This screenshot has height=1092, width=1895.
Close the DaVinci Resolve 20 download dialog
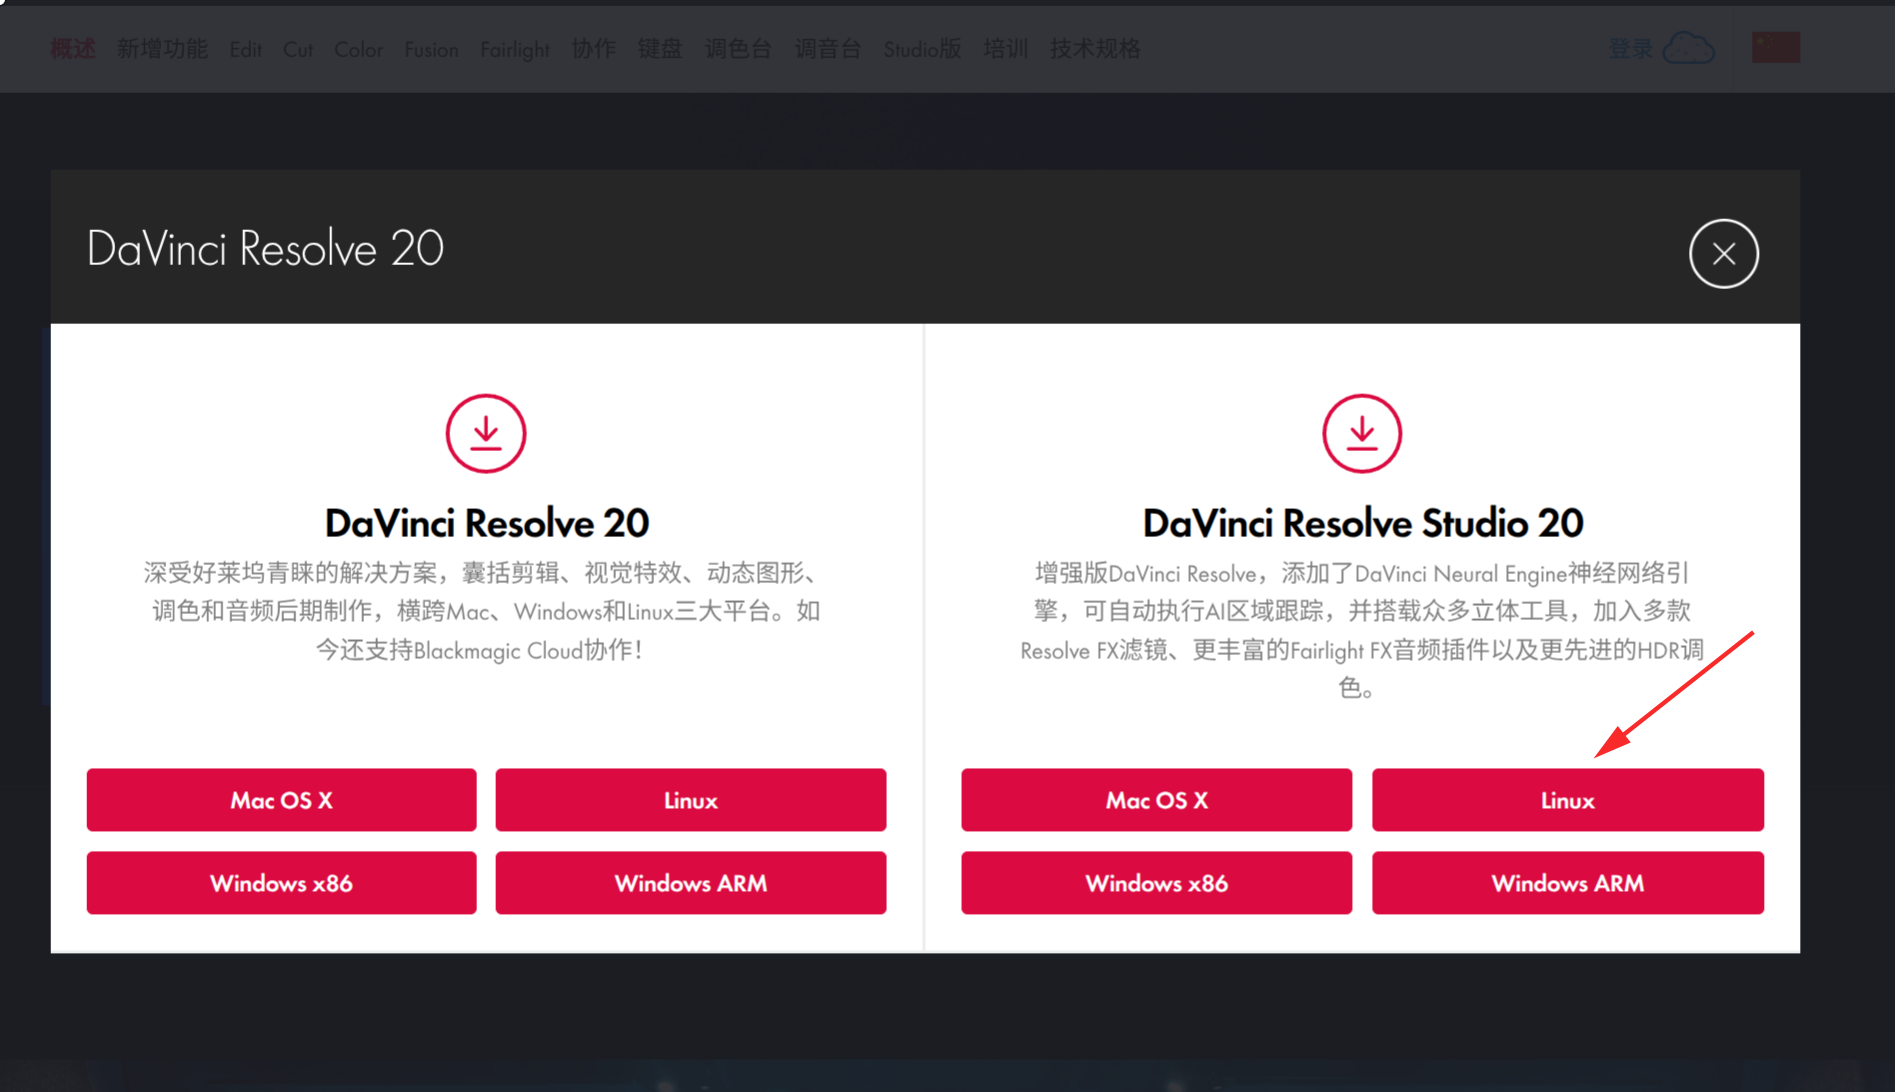tap(1723, 254)
